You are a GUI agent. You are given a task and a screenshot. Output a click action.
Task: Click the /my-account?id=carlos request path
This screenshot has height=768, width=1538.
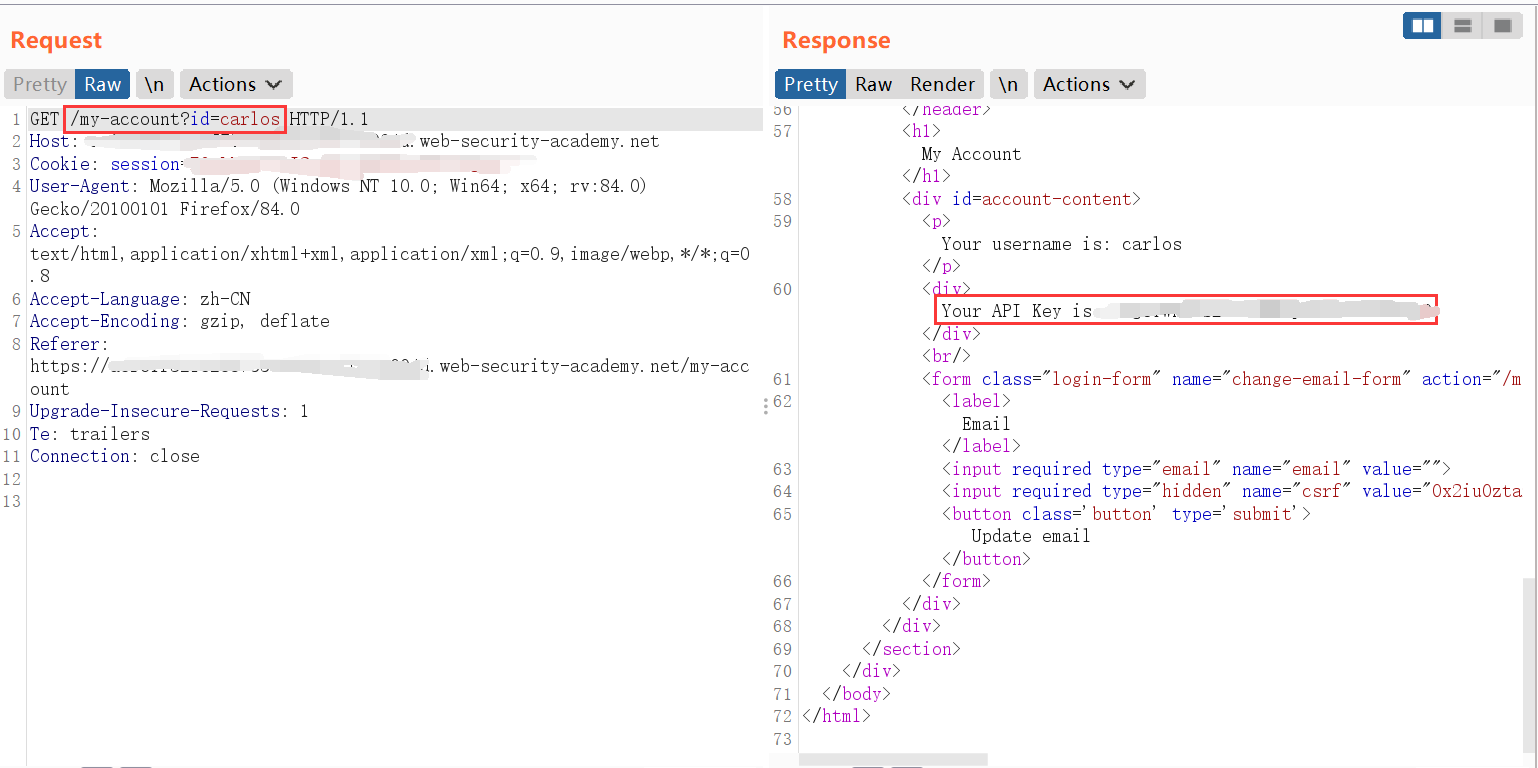point(175,119)
